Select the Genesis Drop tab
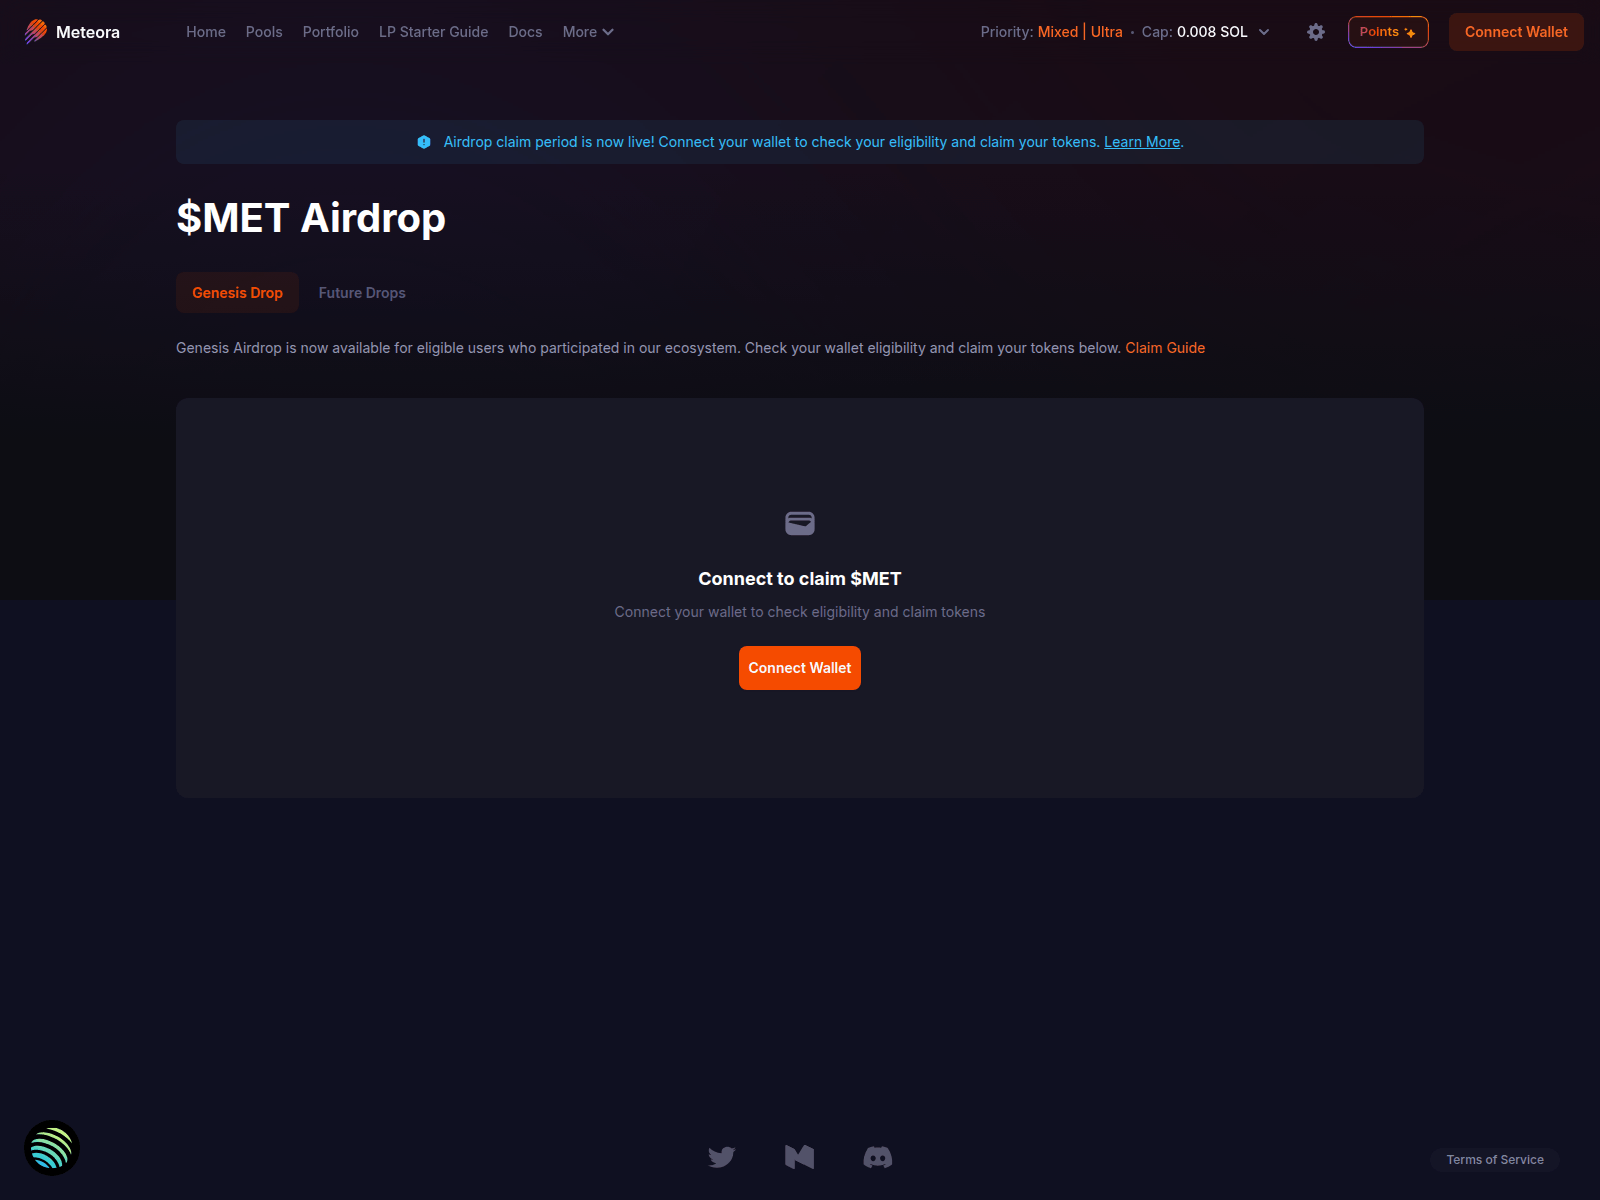 pos(237,293)
